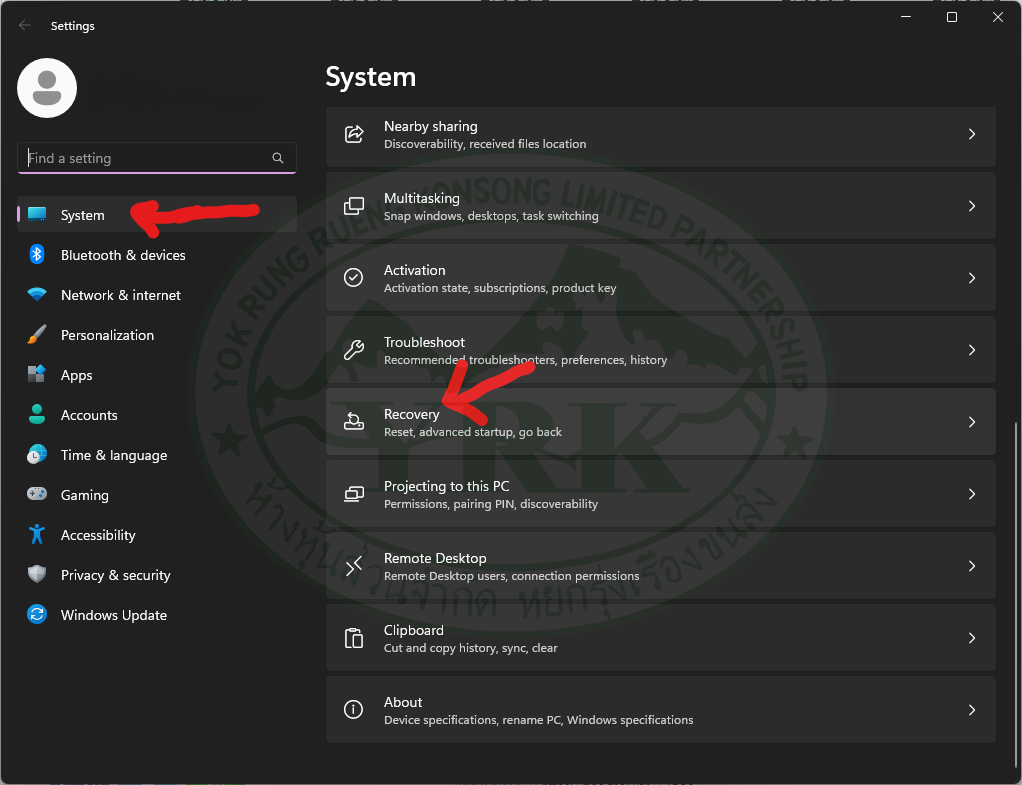Open Troubleshoot using the right chevron

point(972,350)
